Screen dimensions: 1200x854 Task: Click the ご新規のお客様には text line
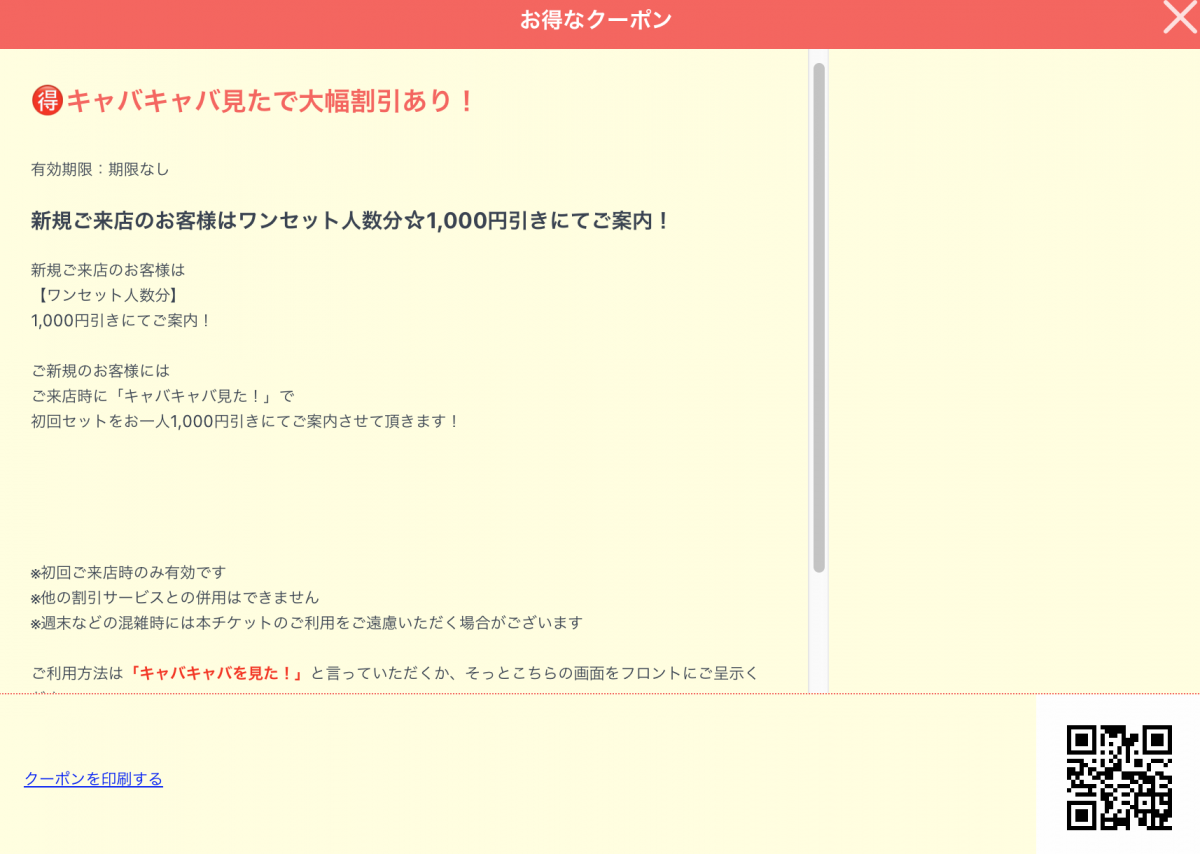coord(100,371)
